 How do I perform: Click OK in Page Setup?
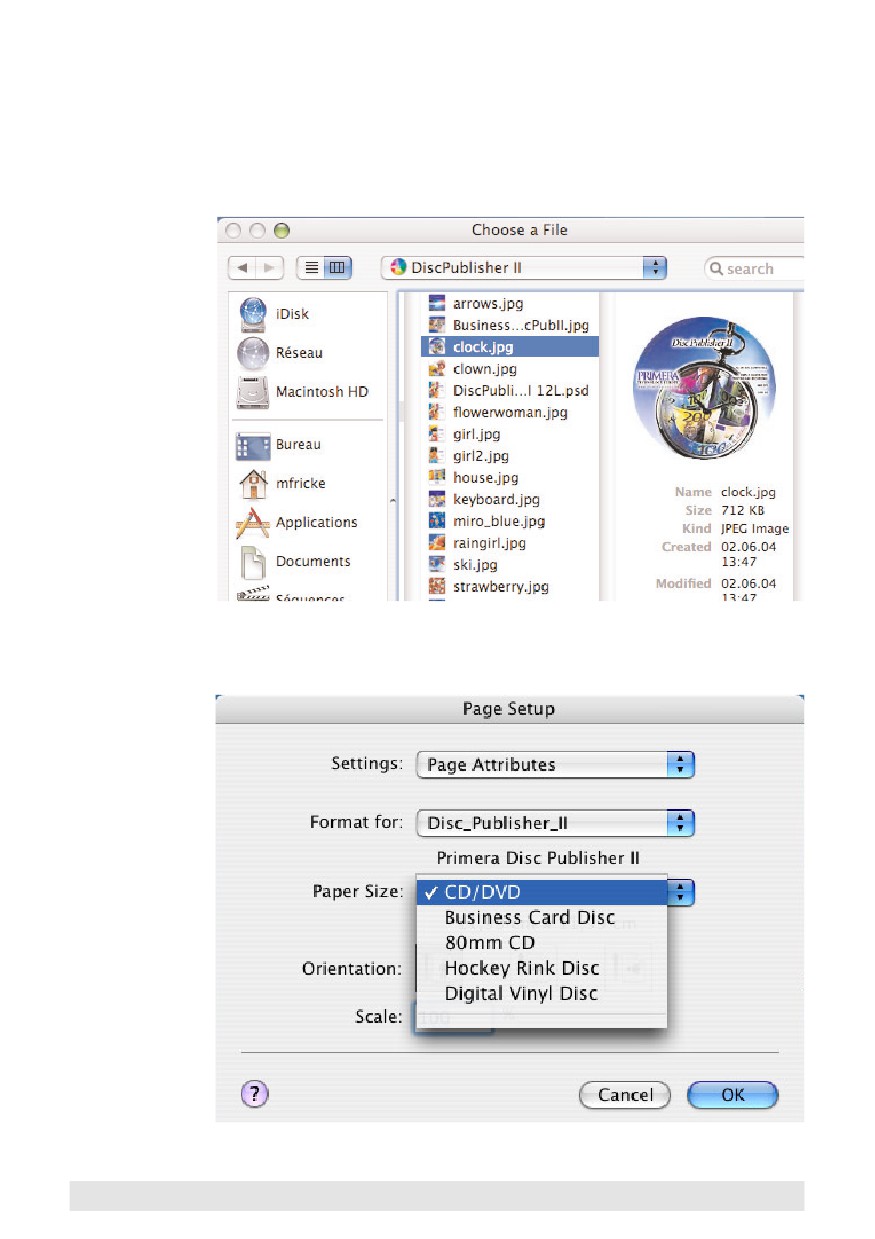(733, 1095)
